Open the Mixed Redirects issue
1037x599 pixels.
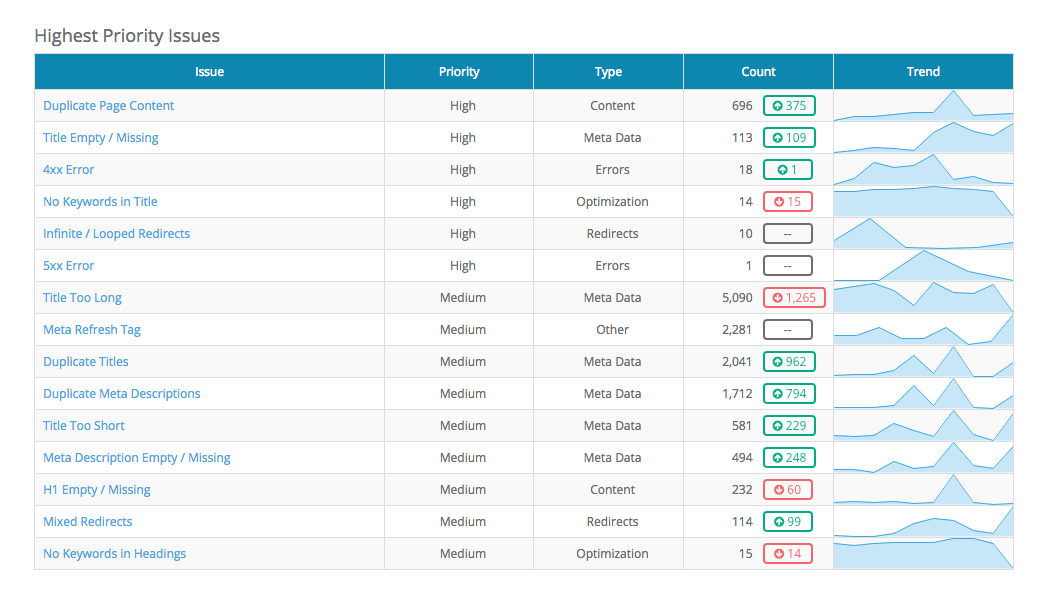click(x=87, y=522)
